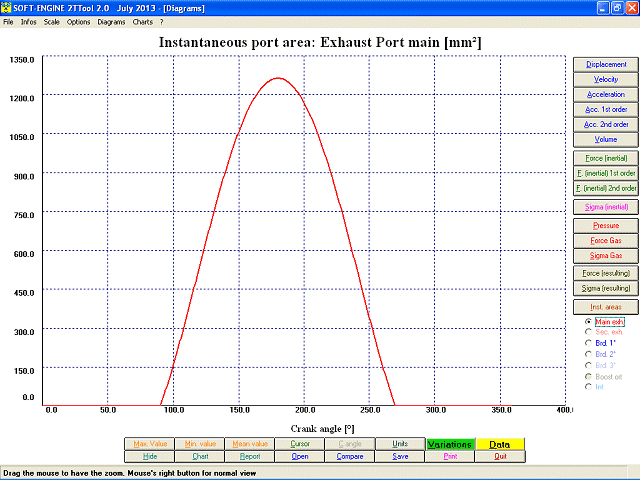Click the Units button

(400, 444)
